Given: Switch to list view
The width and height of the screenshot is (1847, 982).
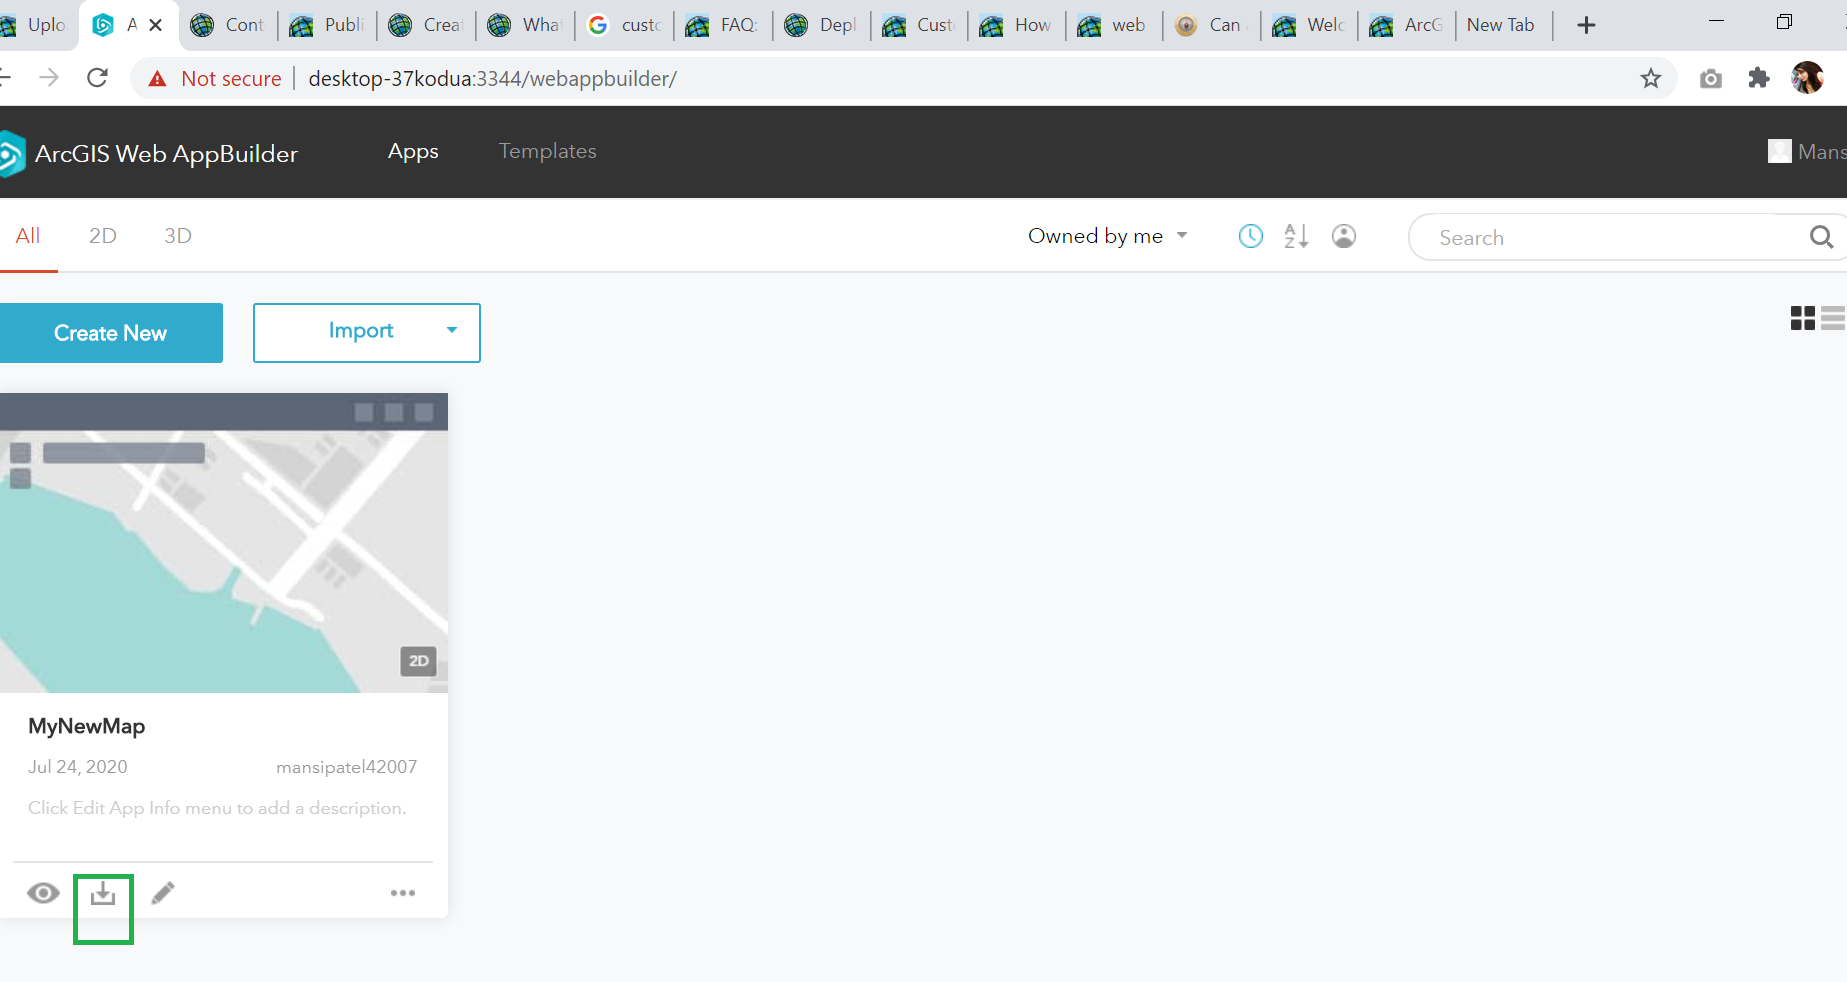Looking at the screenshot, I should 1834,318.
